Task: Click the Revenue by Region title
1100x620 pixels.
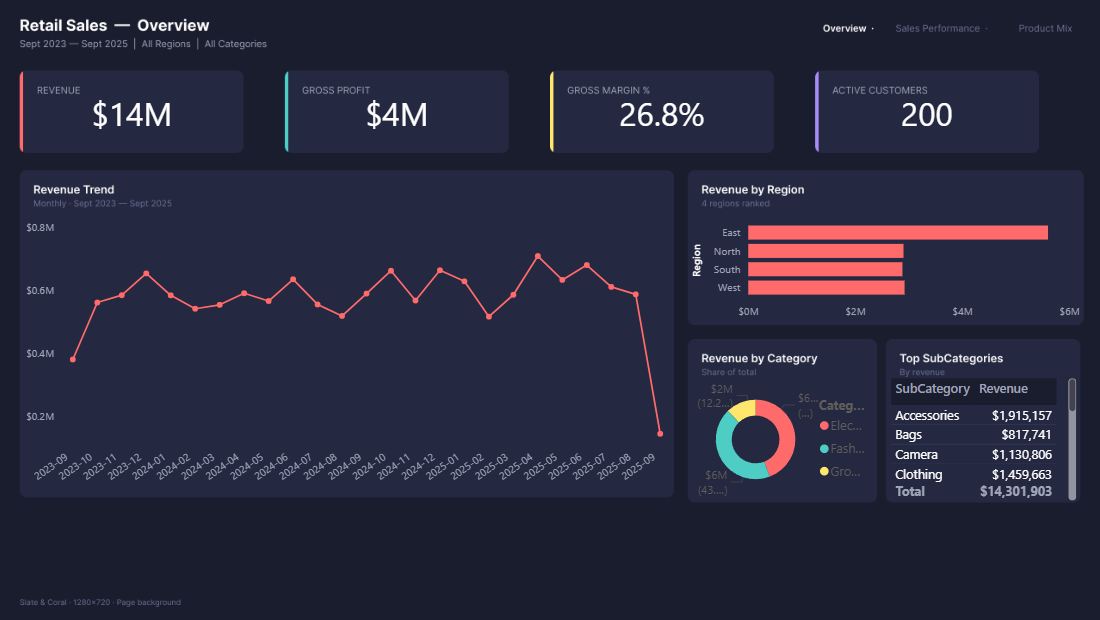Action: pyautogui.click(x=753, y=189)
